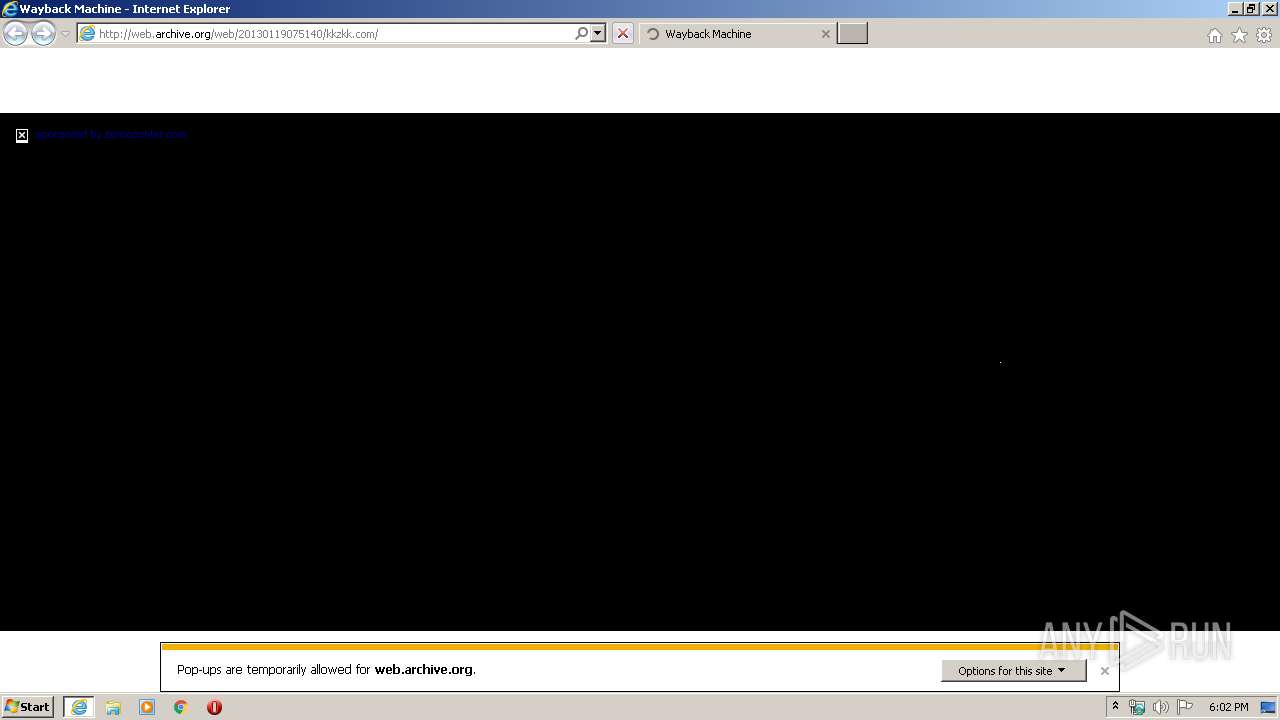The image size is (1280, 720).
Task: Expand the address bar autocomplete dropdown
Action: coord(598,34)
